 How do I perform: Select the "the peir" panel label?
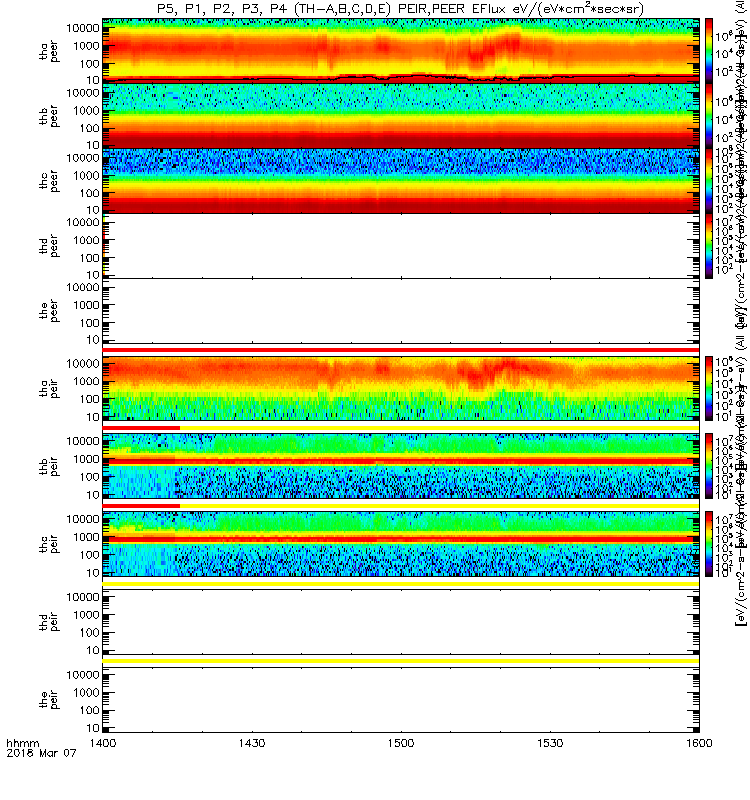[49, 700]
